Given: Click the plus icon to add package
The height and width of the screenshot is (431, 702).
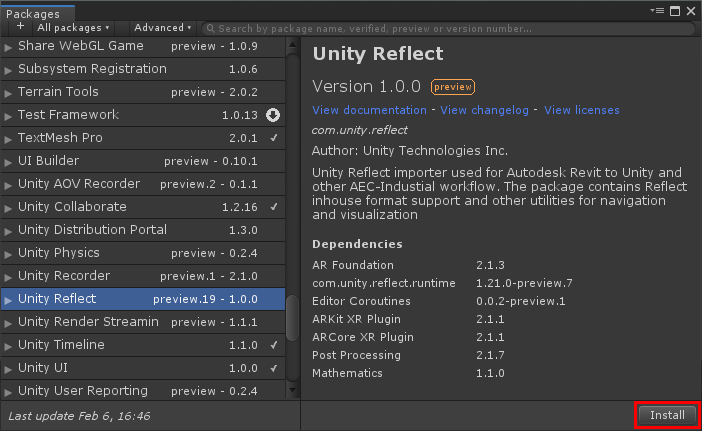Looking at the screenshot, I should point(20,28).
